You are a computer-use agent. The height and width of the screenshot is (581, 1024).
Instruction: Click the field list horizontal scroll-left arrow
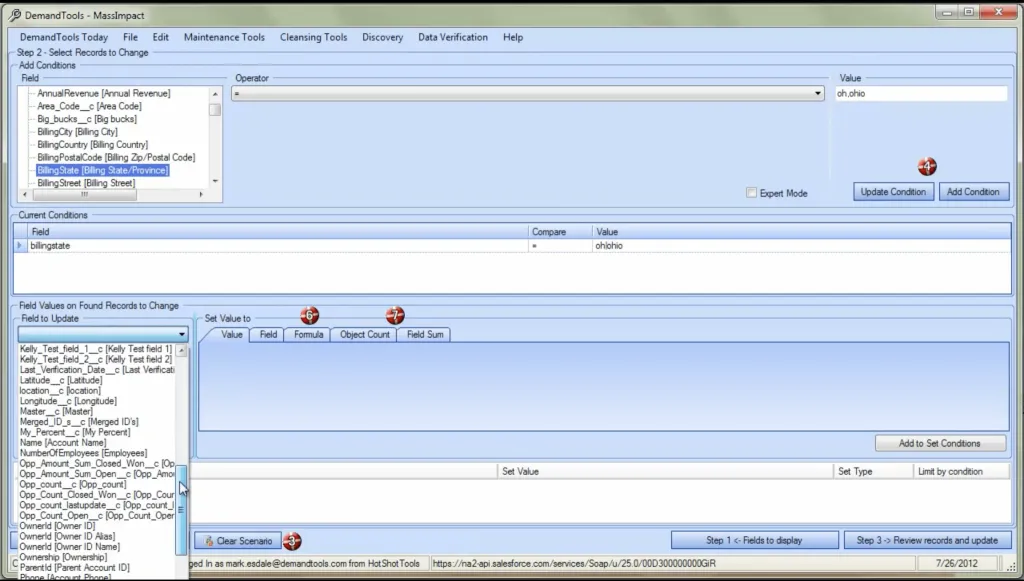25,195
